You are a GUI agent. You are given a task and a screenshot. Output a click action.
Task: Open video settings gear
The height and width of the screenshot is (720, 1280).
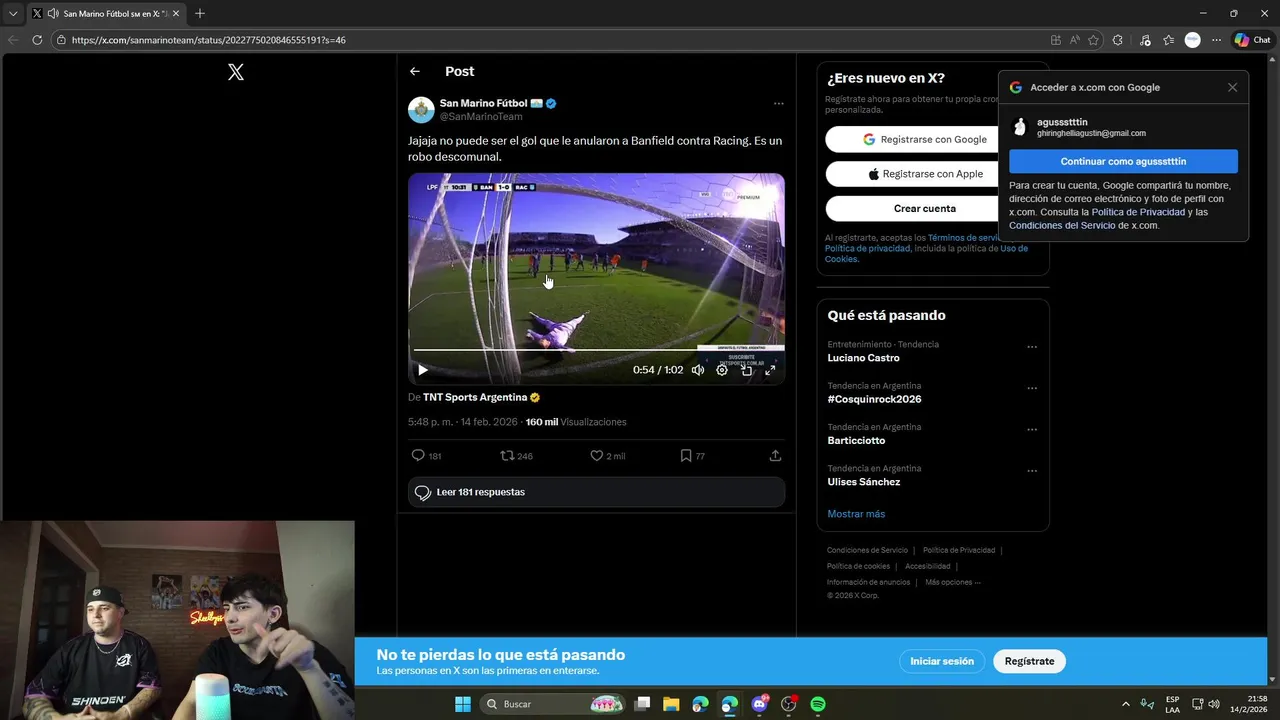pyautogui.click(x=722, y=370)
